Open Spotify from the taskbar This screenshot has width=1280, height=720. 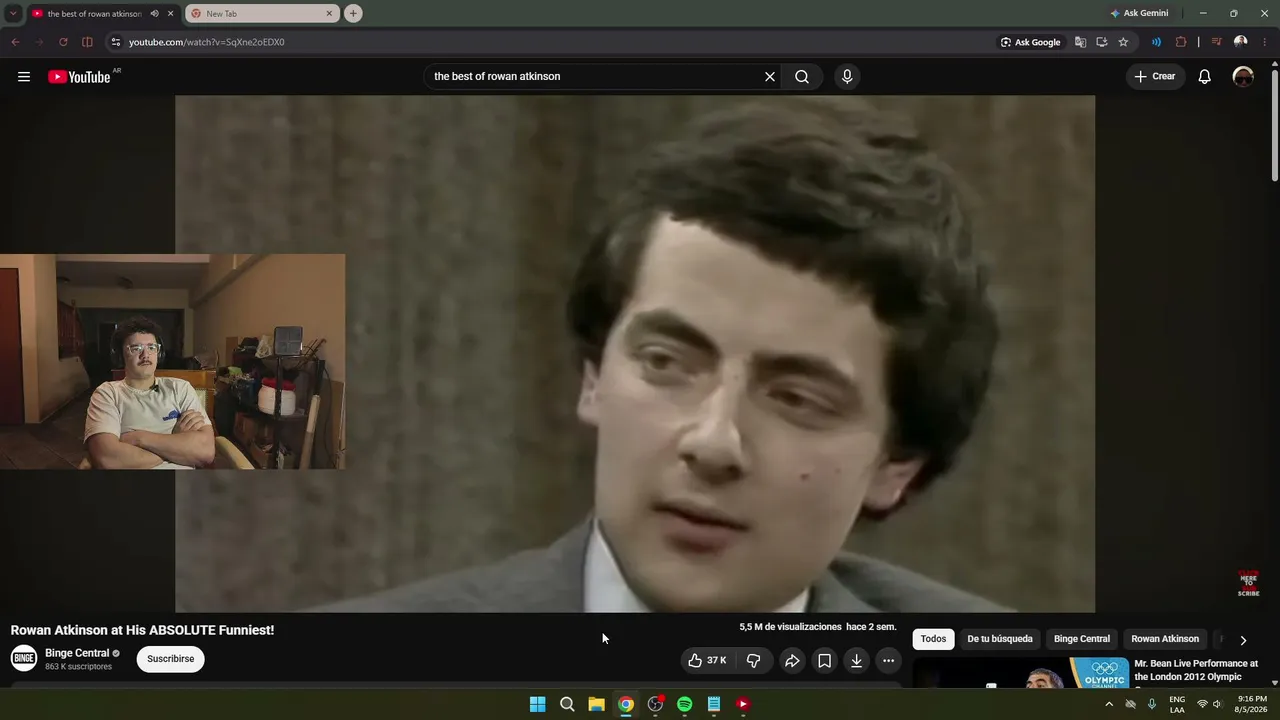684,704
